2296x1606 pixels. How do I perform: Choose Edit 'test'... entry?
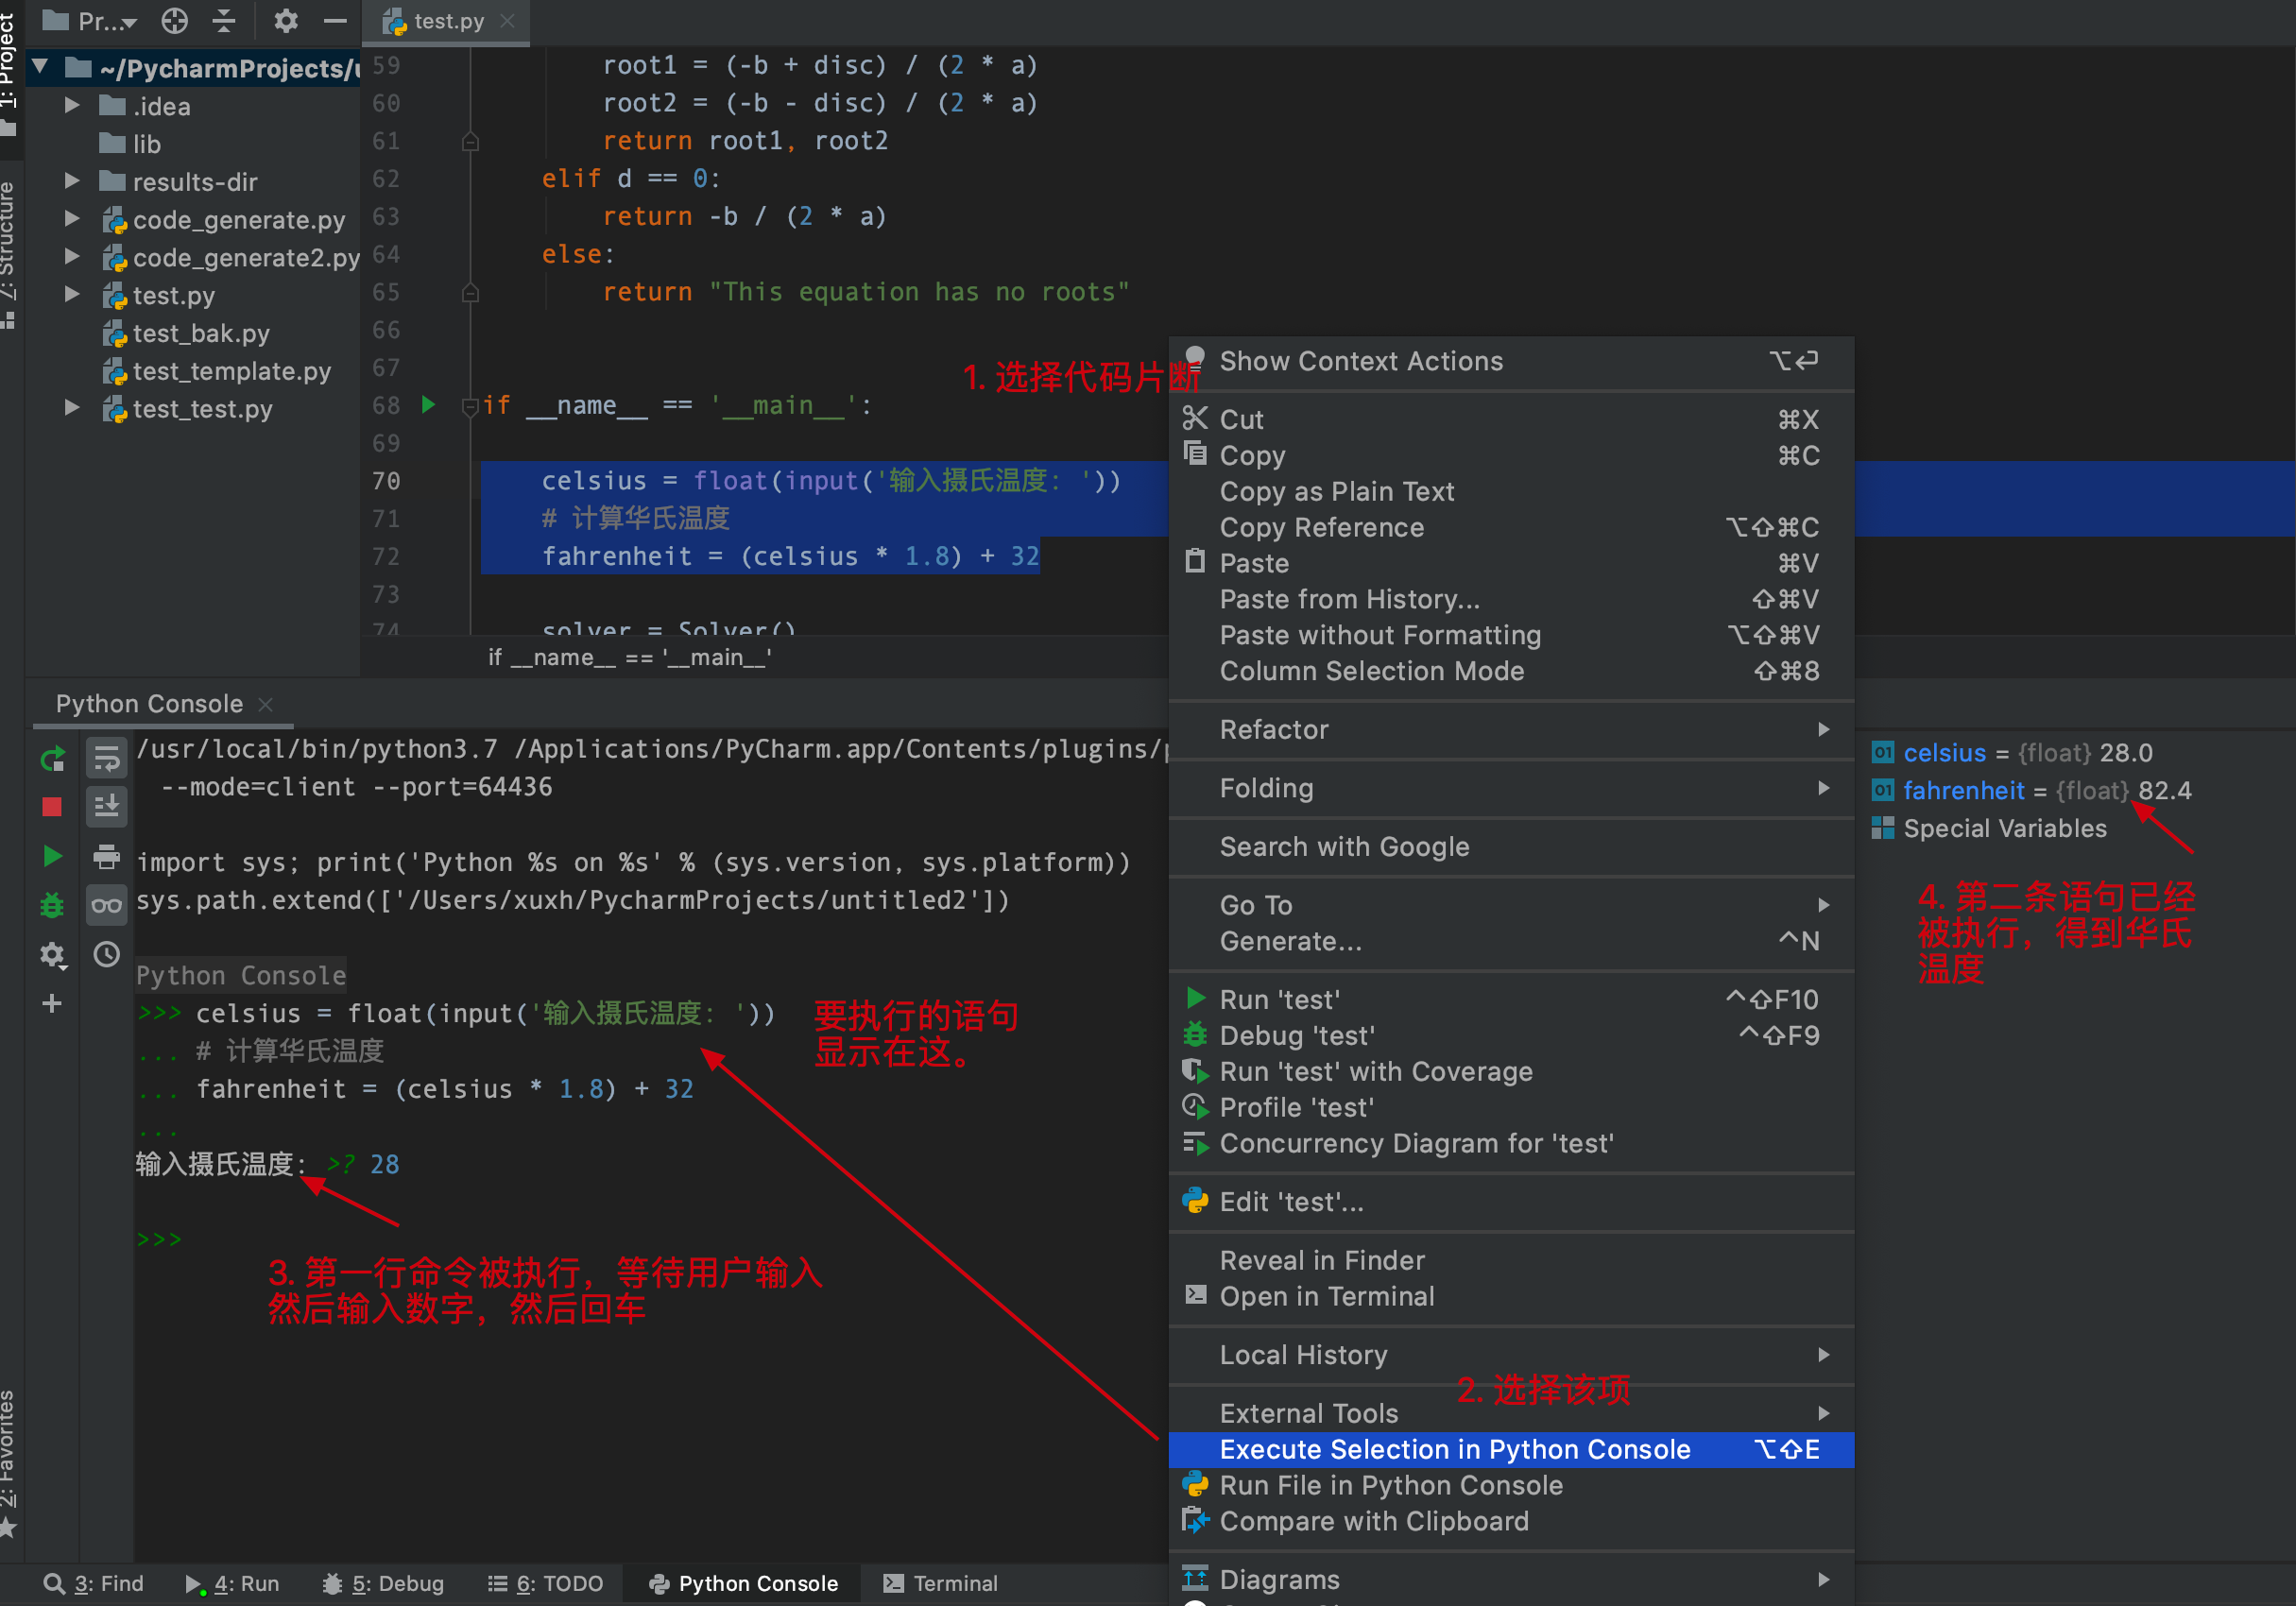click(1511, 1201)
